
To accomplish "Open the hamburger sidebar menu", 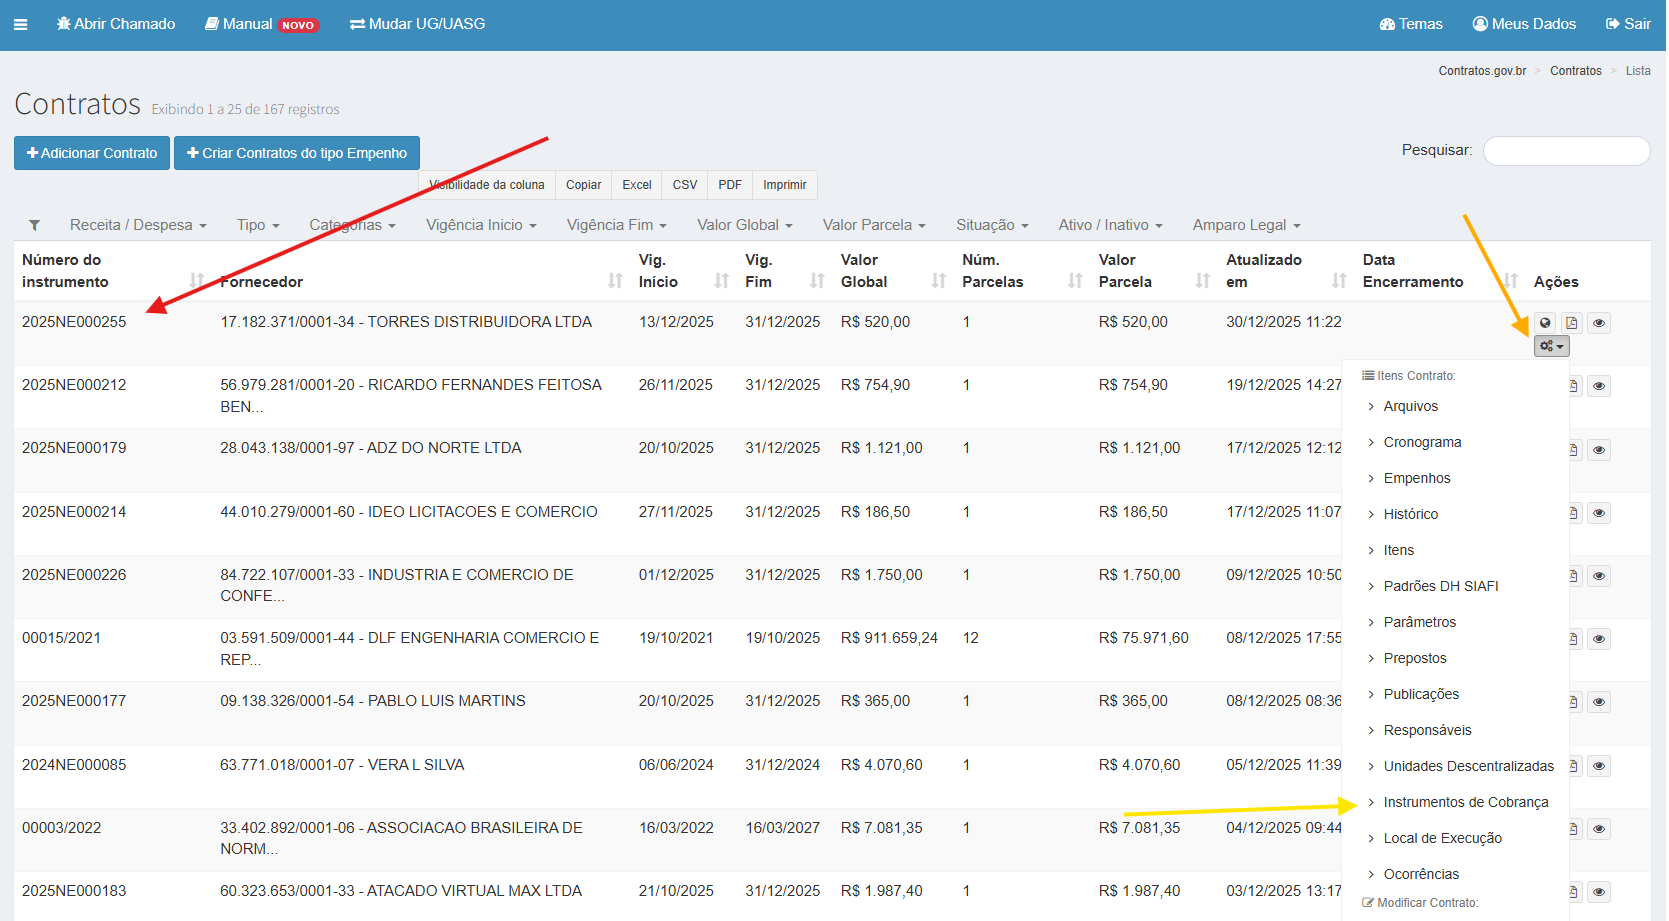I will click(20, 24).
